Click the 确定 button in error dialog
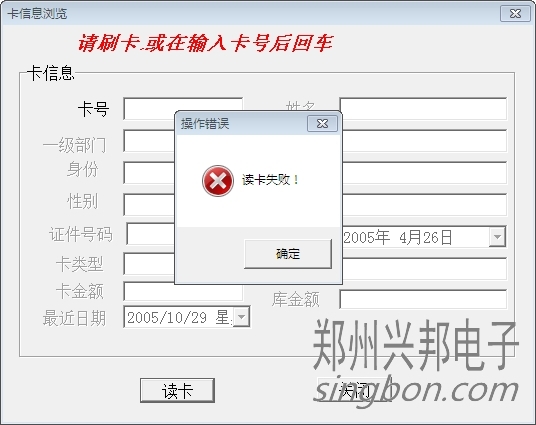 tap(288, 254)
